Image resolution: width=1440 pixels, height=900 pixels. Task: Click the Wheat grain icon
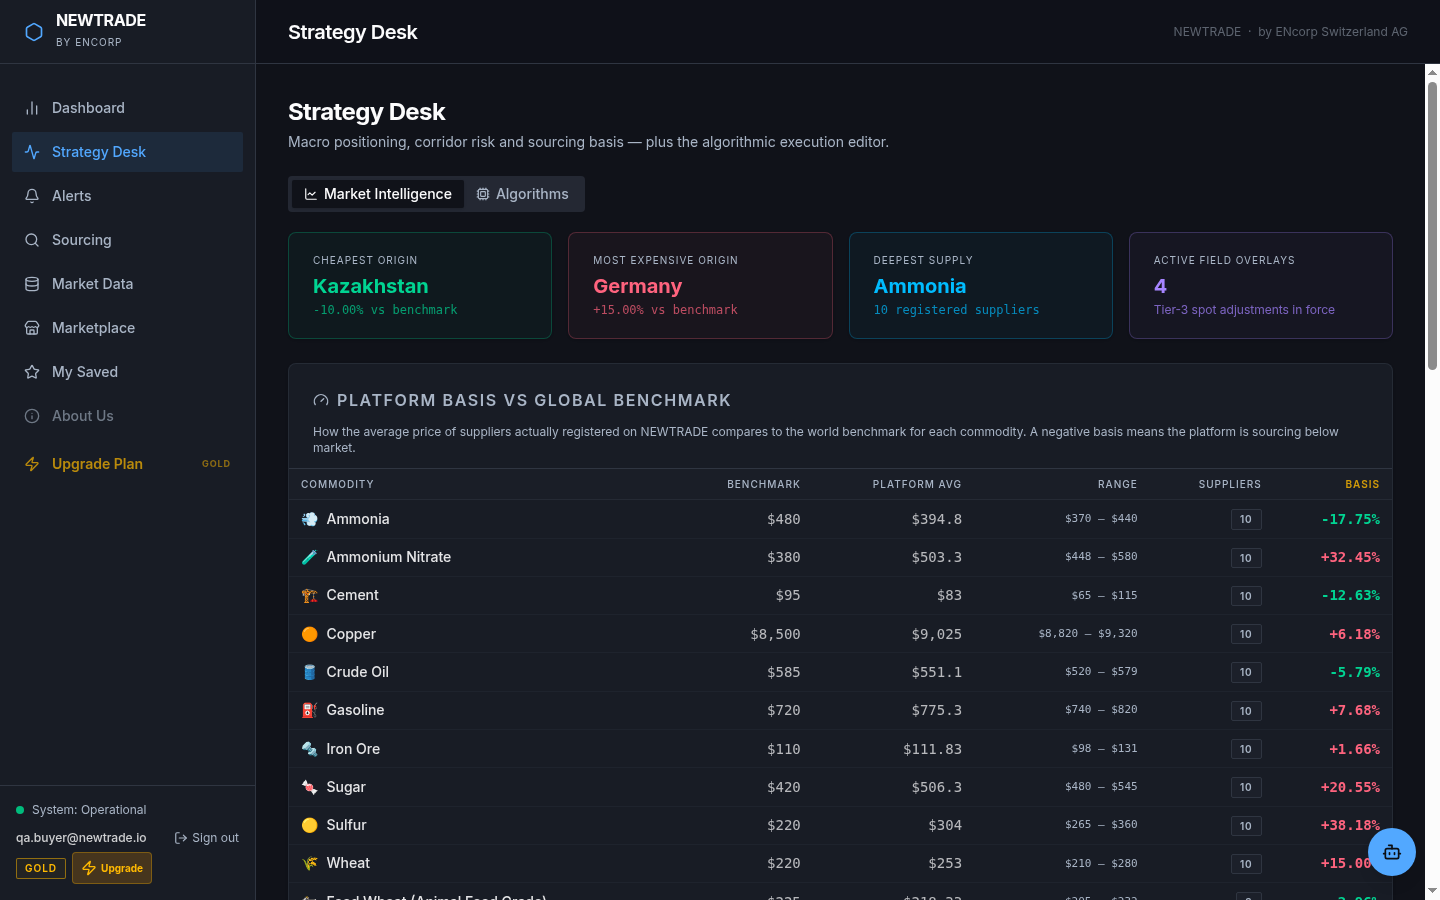coord(310,863)
